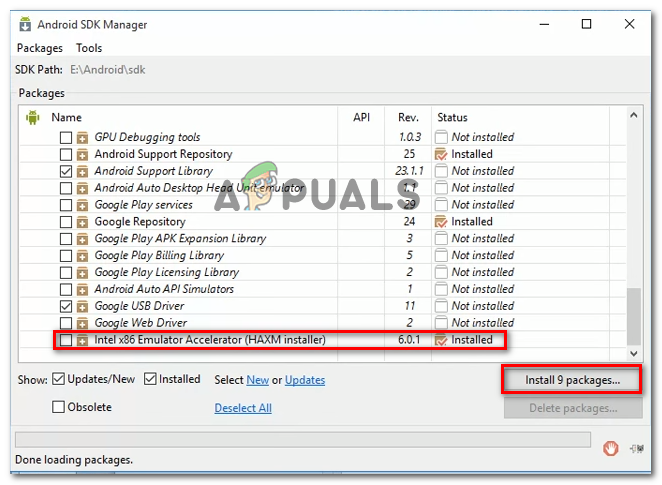Click not installed status icon for Android Support Library

point(441,171)
